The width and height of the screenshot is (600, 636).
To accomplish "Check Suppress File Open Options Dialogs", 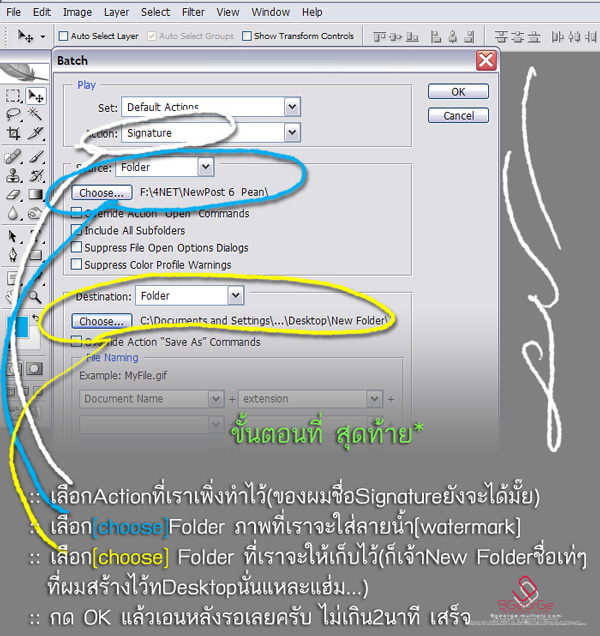I will pos(76,247).
